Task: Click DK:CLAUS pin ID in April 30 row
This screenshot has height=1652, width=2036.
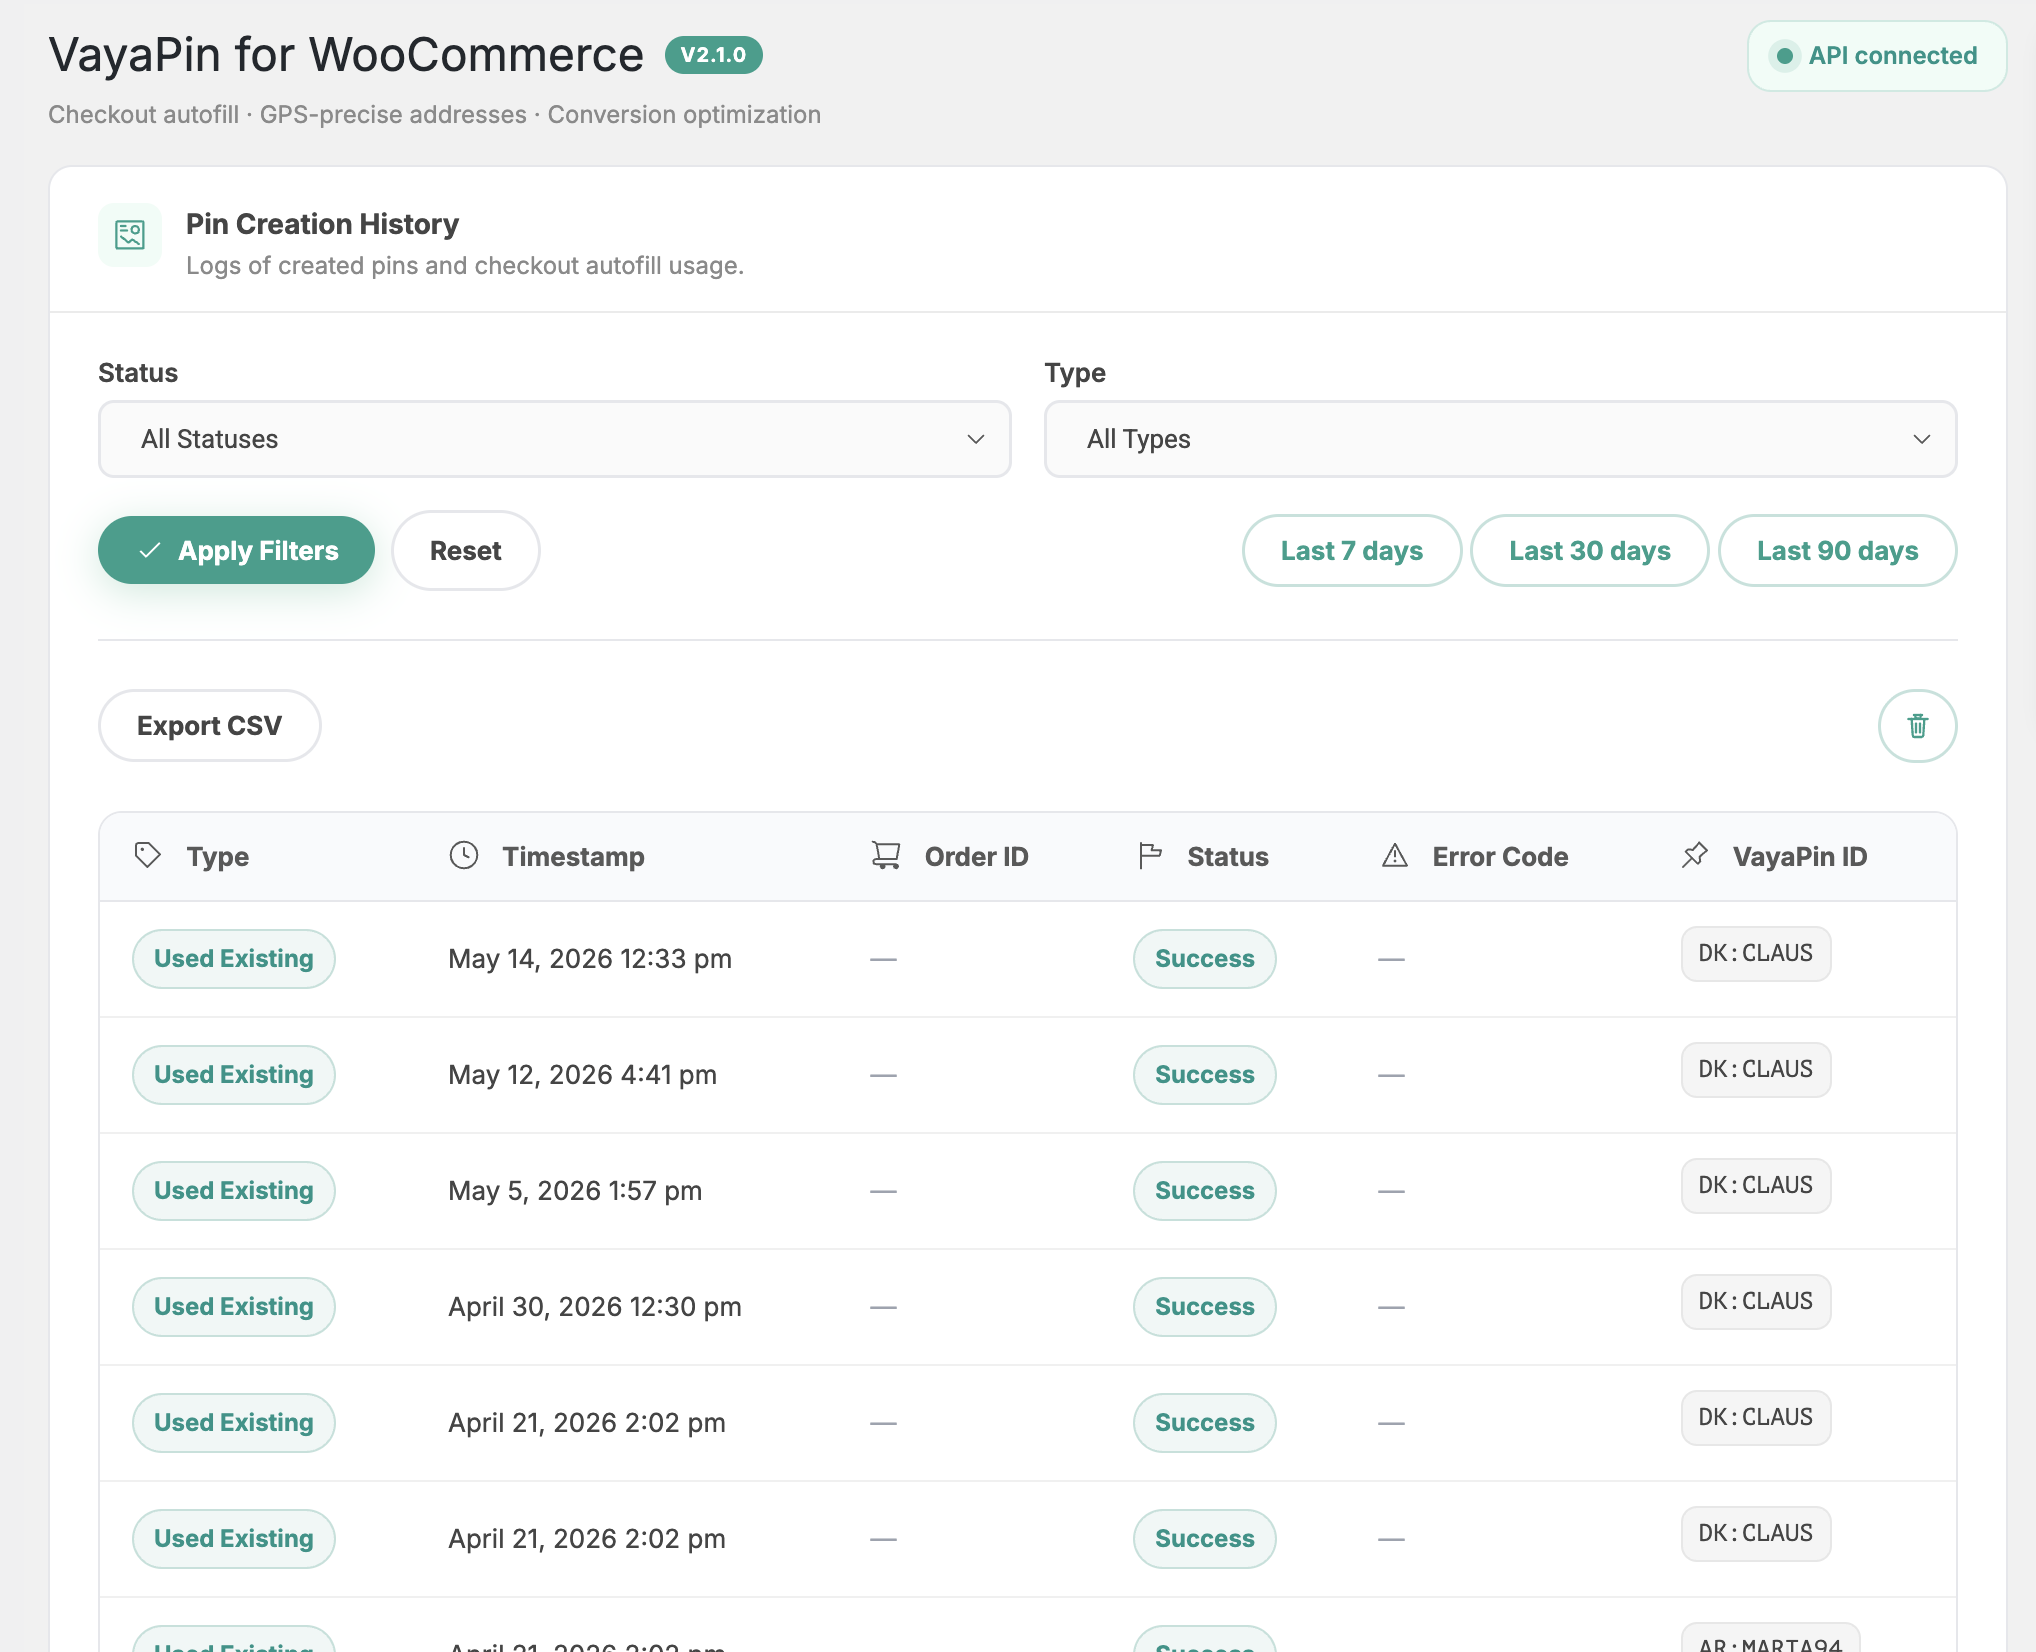Action: 1756,1302
